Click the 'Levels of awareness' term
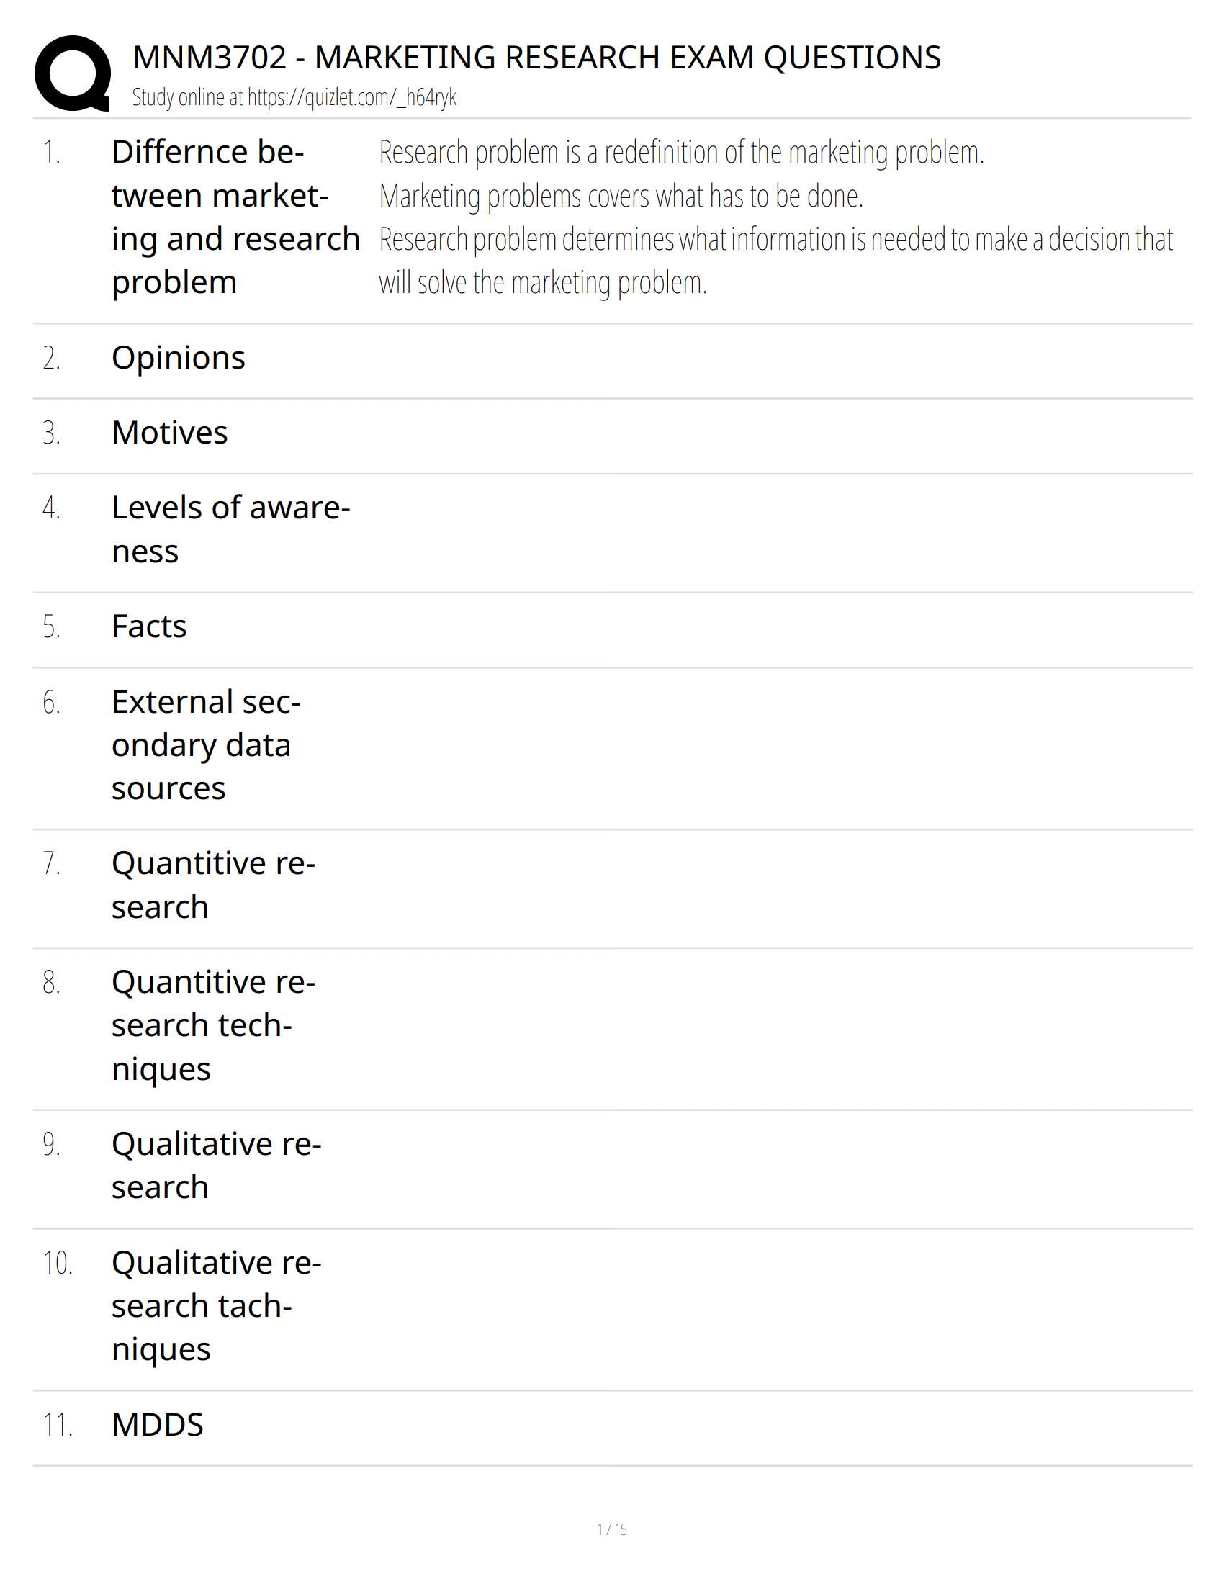 click(230, 529)
